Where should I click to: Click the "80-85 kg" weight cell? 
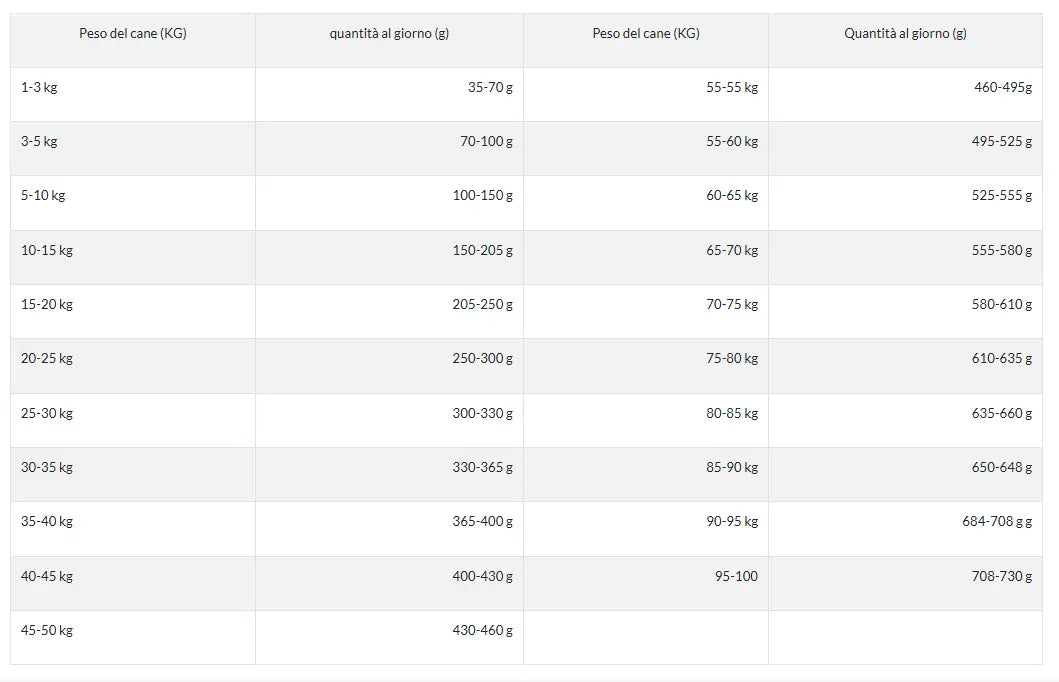pyautogui.click(x=732, y=414)
